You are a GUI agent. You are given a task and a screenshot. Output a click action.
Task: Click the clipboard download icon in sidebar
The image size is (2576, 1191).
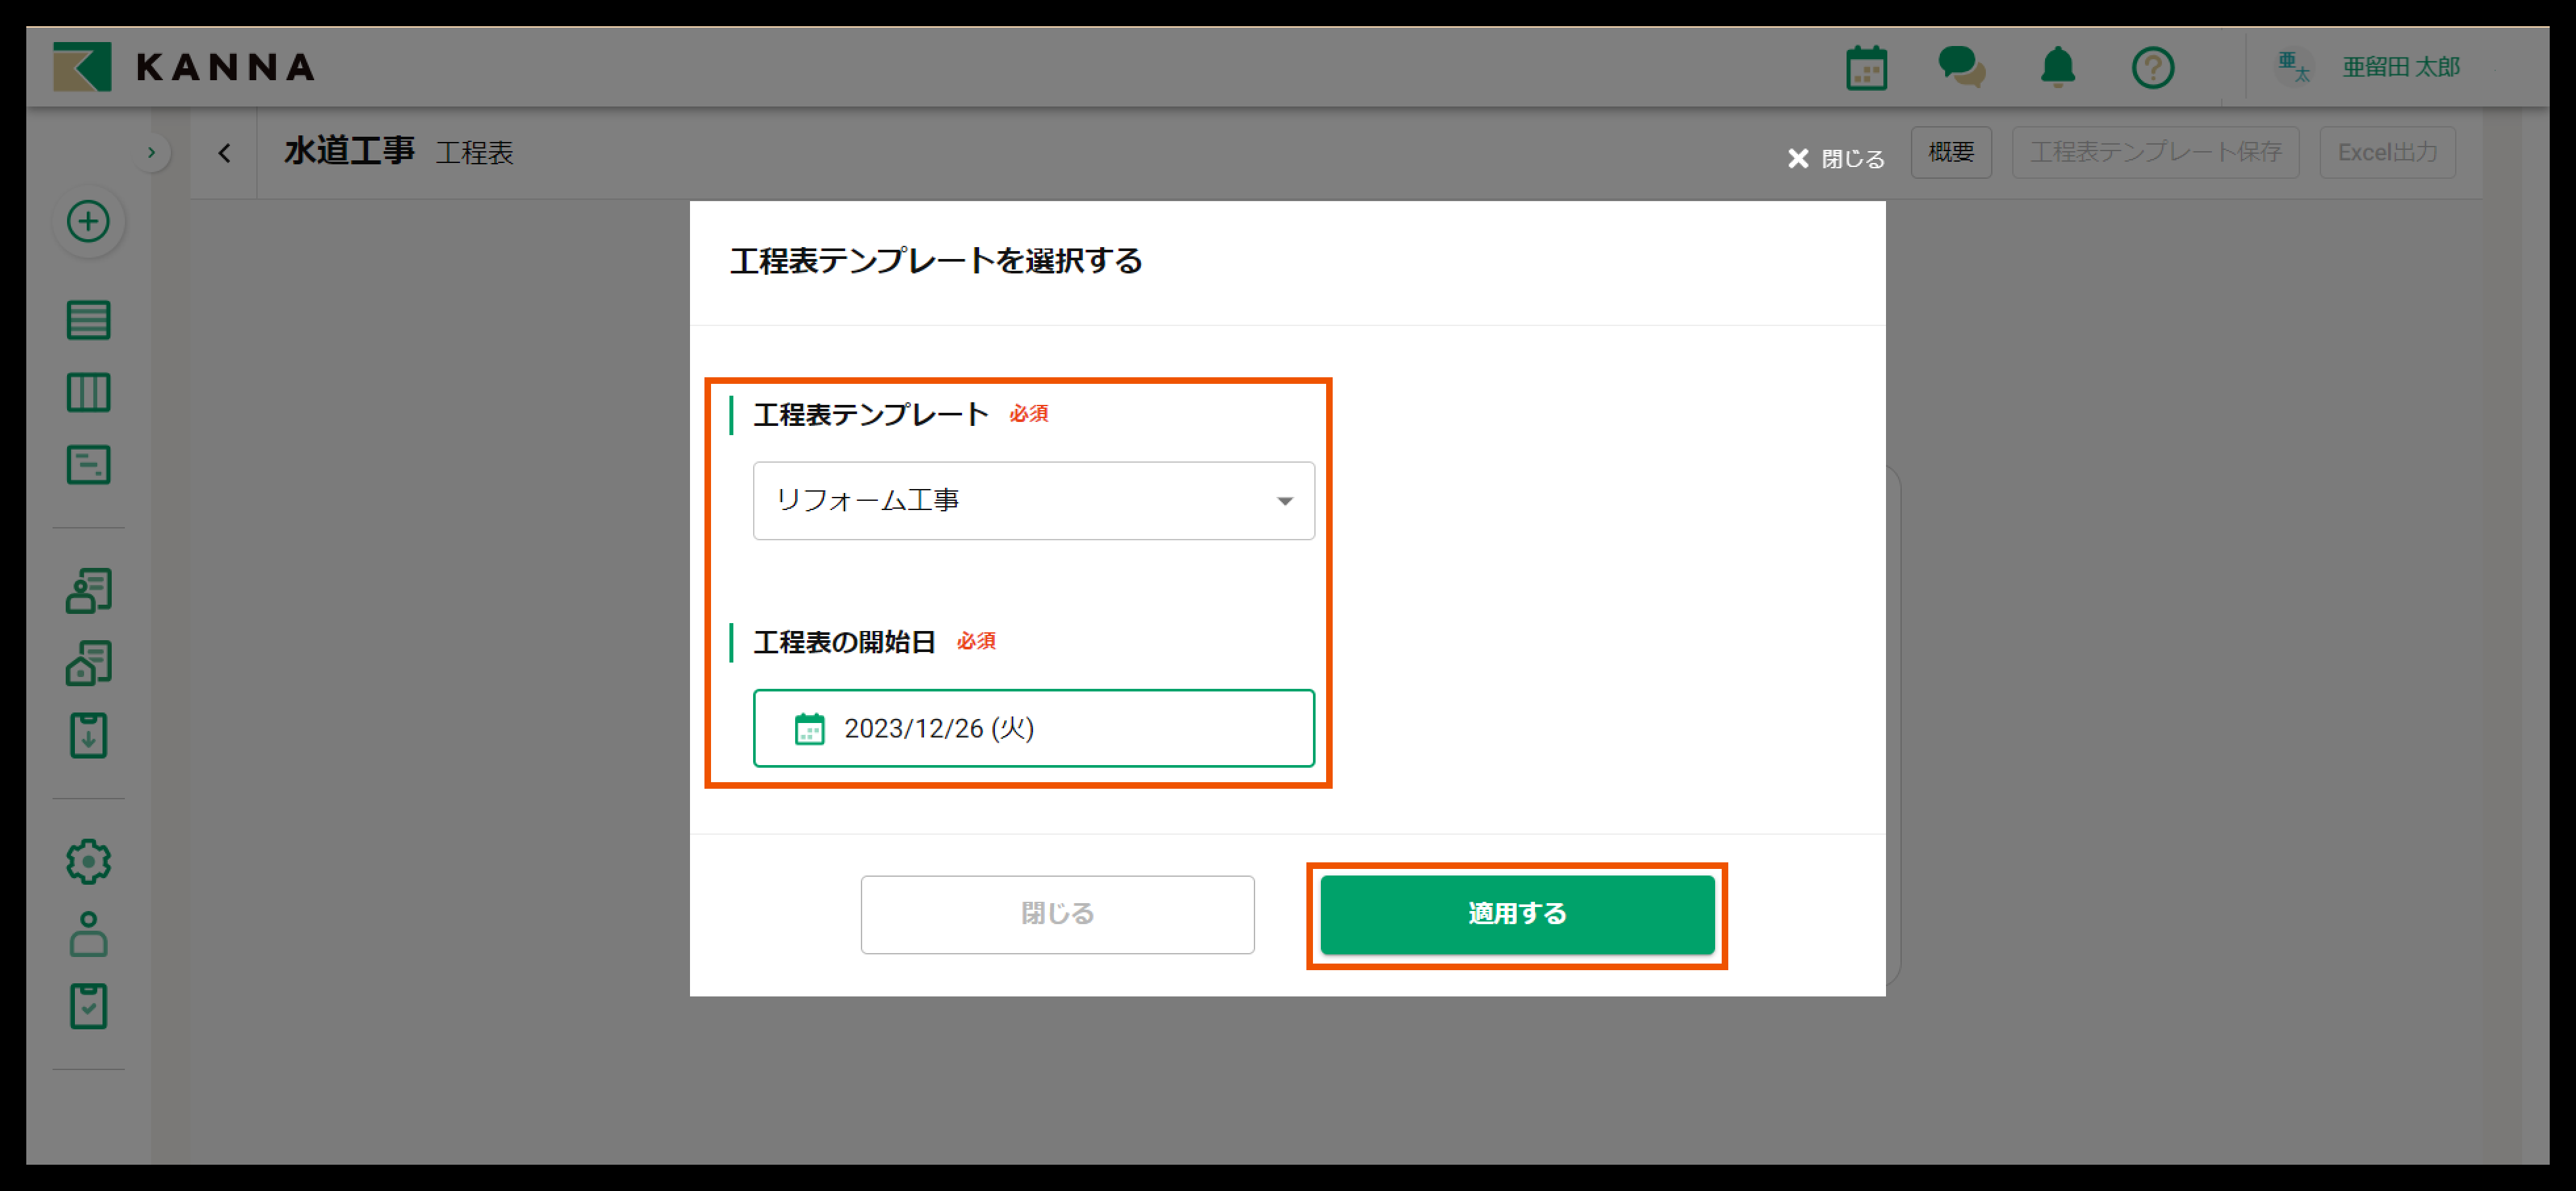pyautogui.click(x=88, y=736)
